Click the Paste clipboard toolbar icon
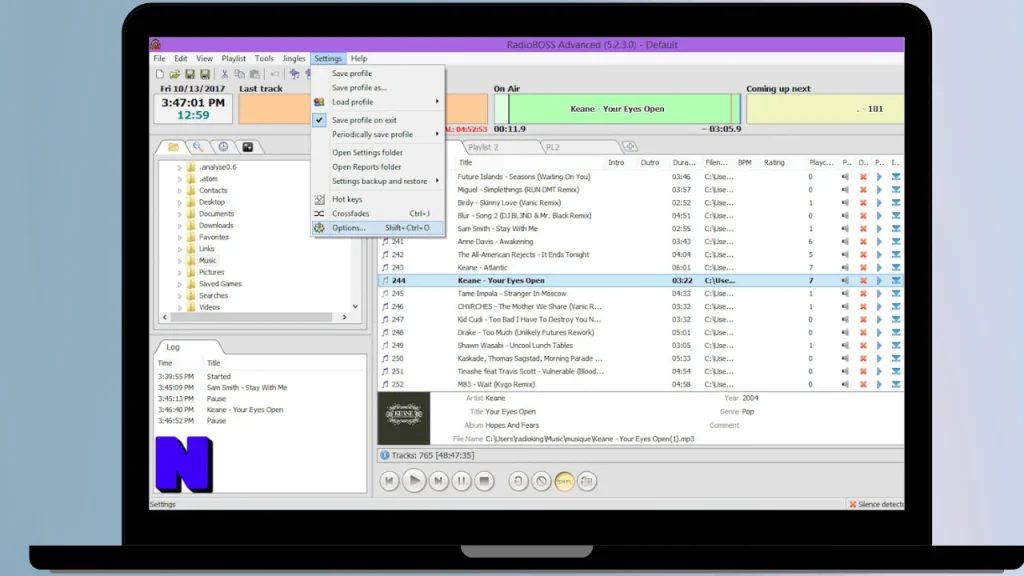 pyautogui.click(x=255, y=74)
